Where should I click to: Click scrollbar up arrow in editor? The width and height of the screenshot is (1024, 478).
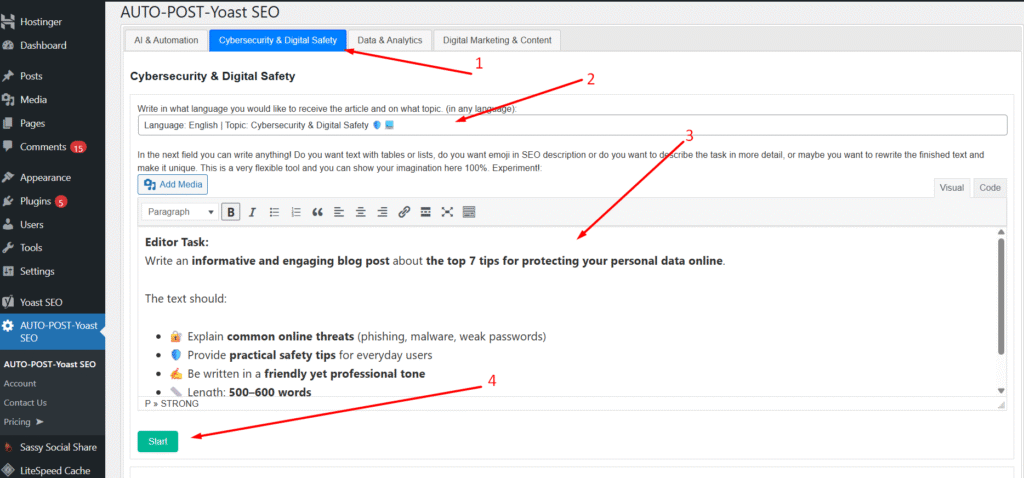coord(1001,232)
